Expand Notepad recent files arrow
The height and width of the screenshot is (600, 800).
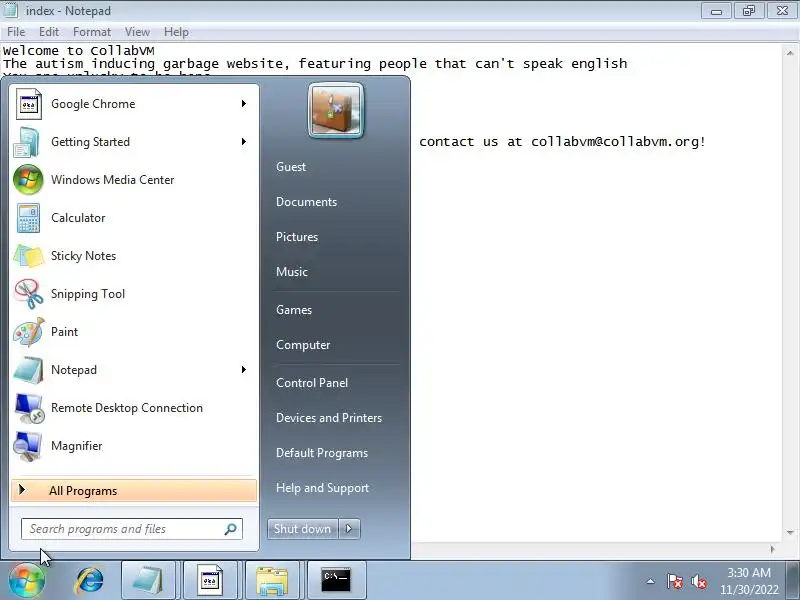coord(244,370)
